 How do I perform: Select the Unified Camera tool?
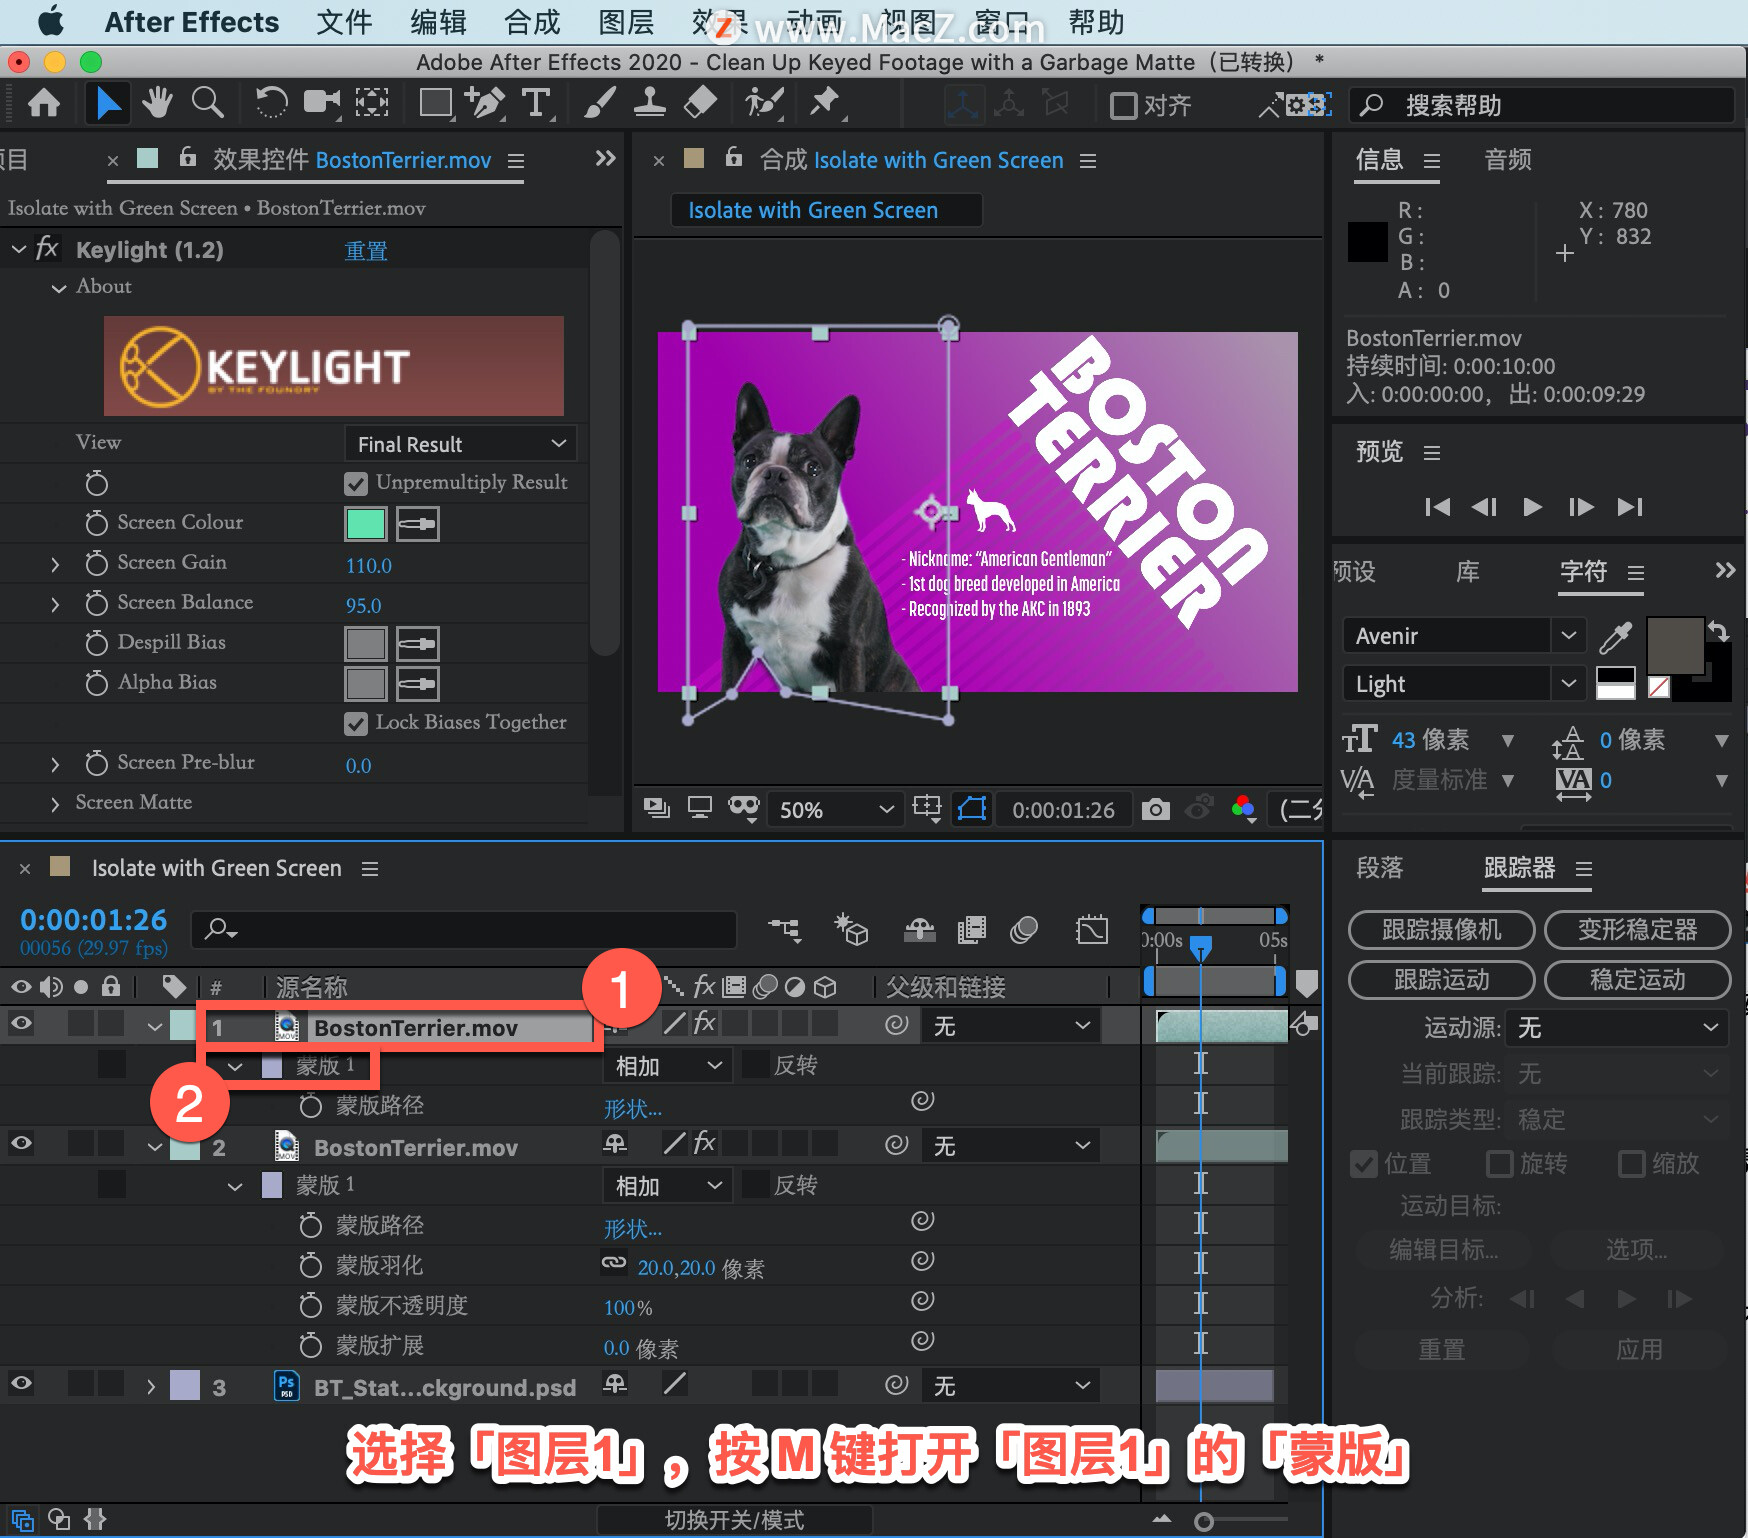point(322,103)
